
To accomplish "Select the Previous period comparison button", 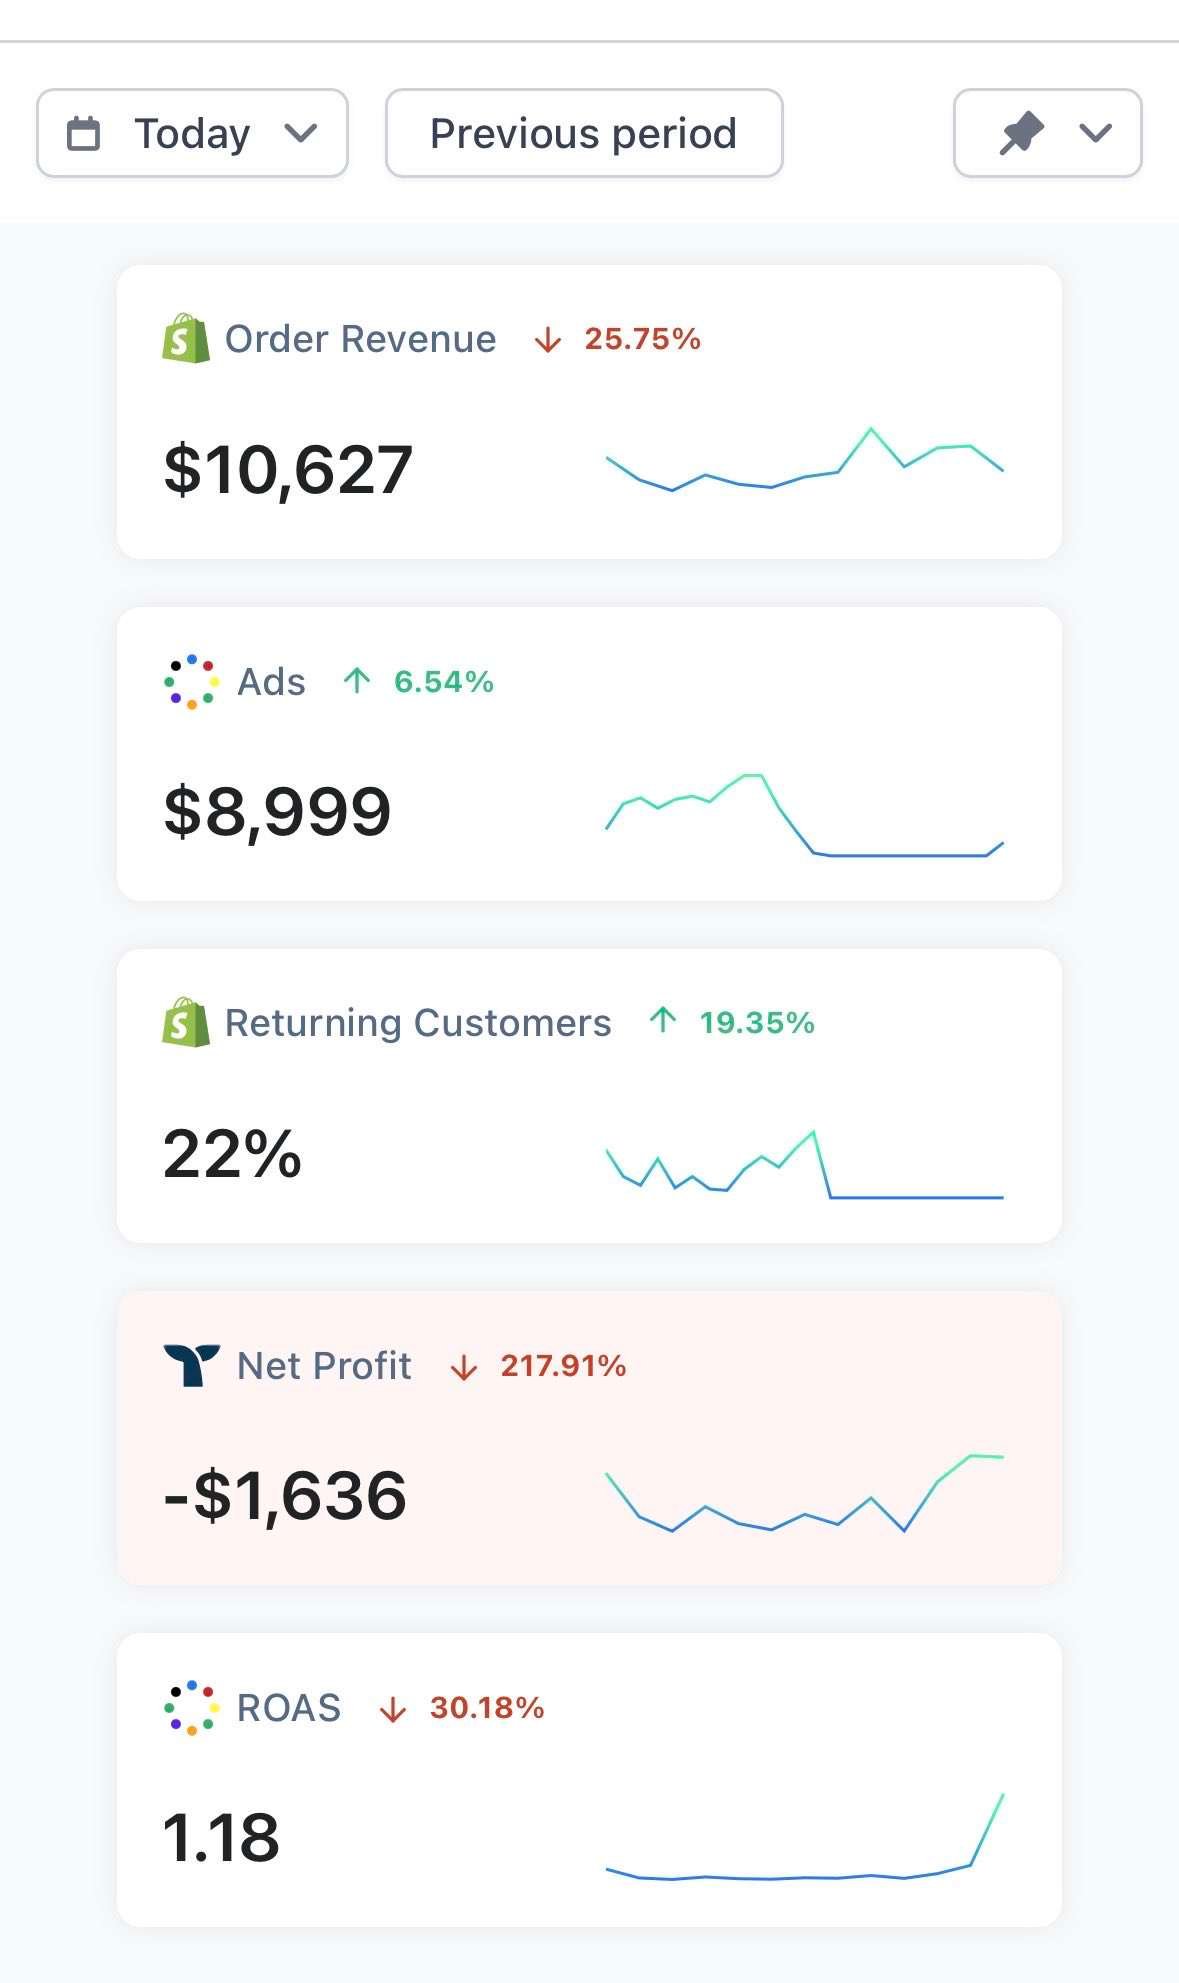I will pos(584,133).
